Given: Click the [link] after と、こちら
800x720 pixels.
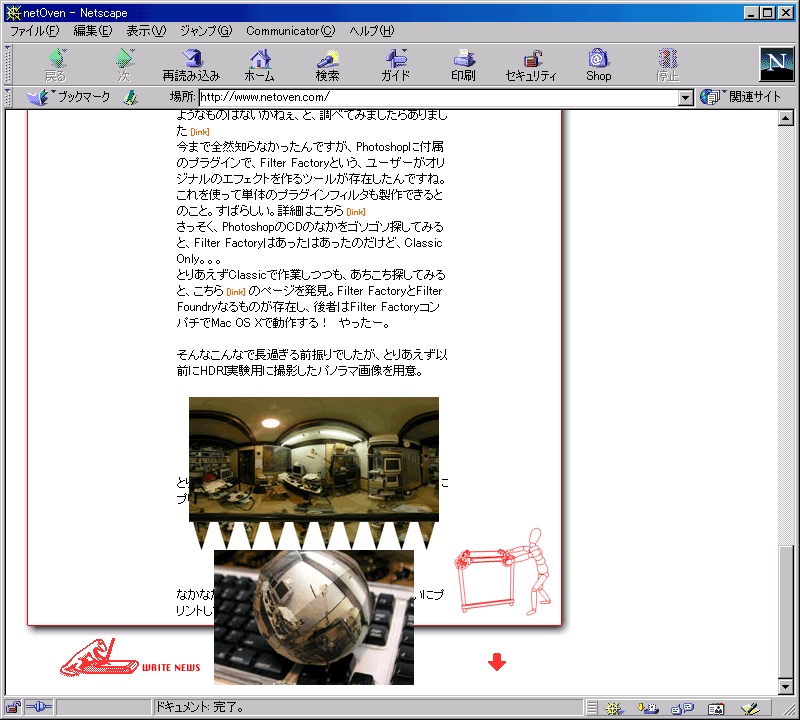Looking at the screenshot, I should 236,292.
